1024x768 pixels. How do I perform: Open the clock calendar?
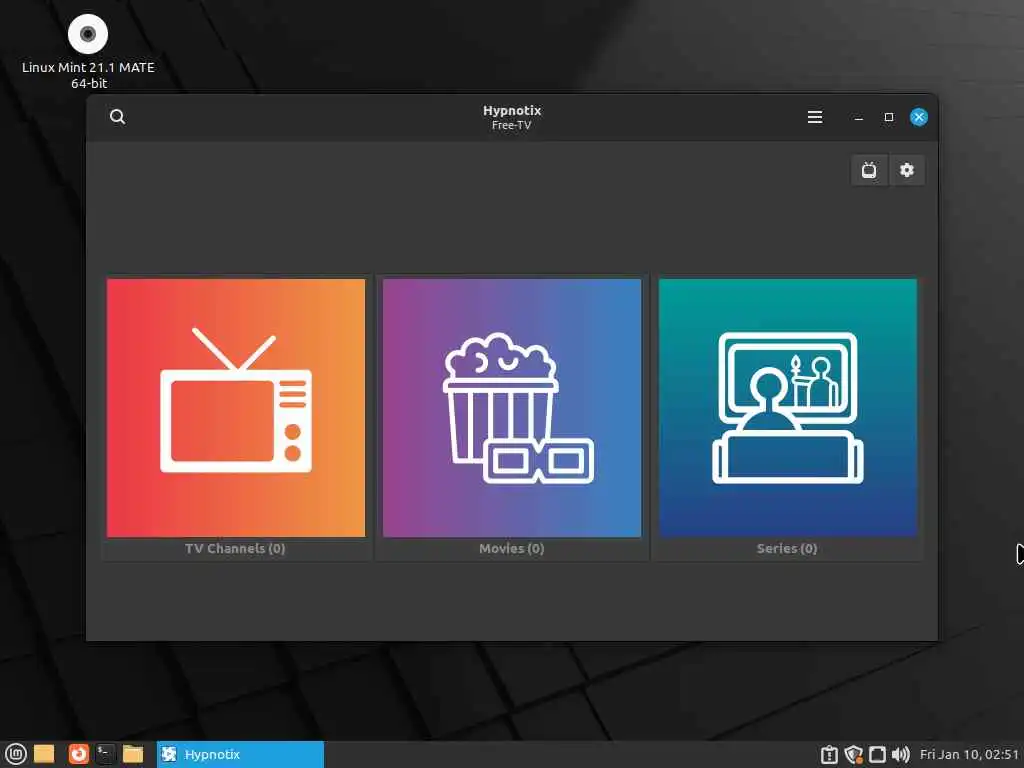(x=969, y=755)
